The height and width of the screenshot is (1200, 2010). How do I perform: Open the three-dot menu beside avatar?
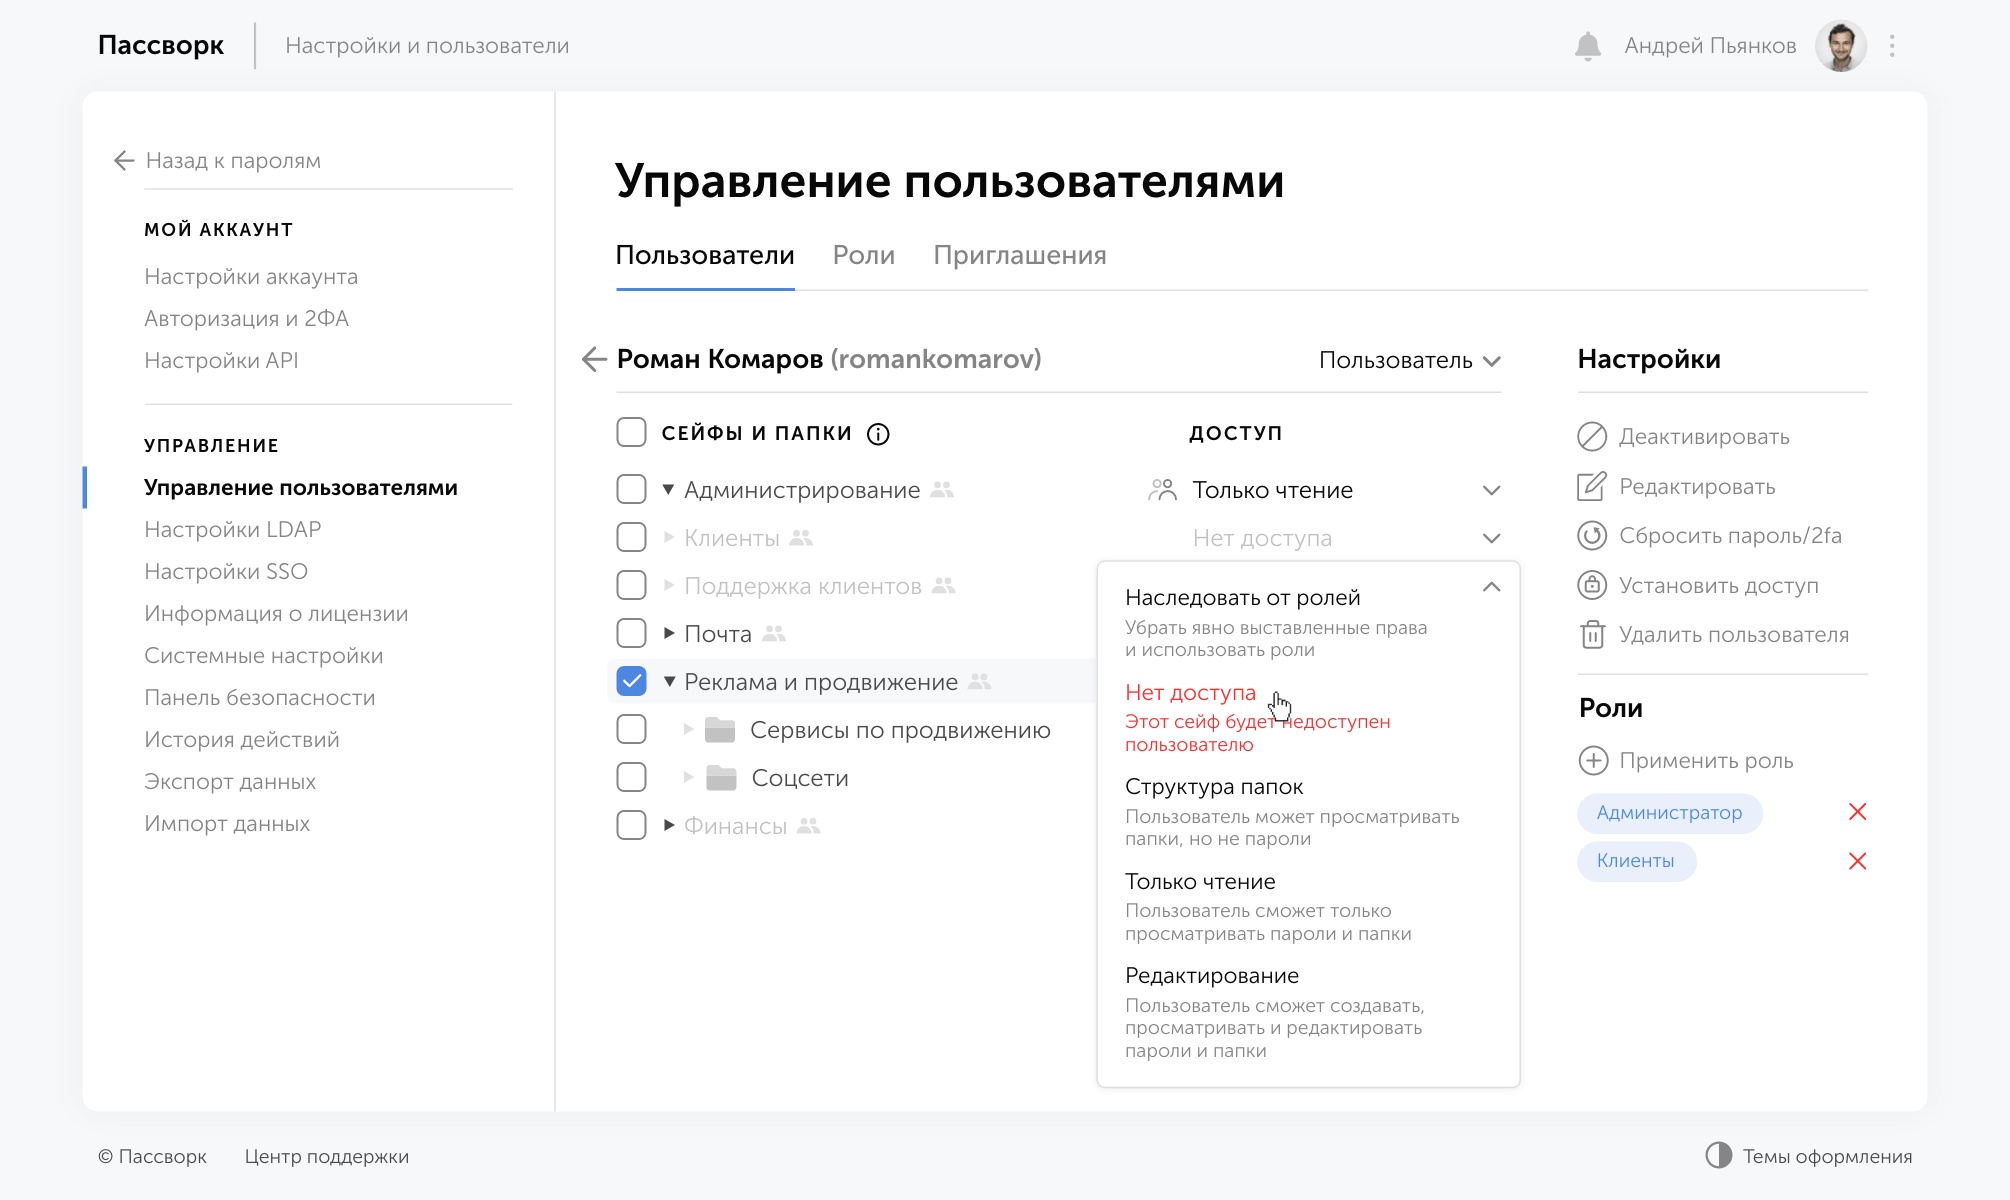tap(1892, 46)
